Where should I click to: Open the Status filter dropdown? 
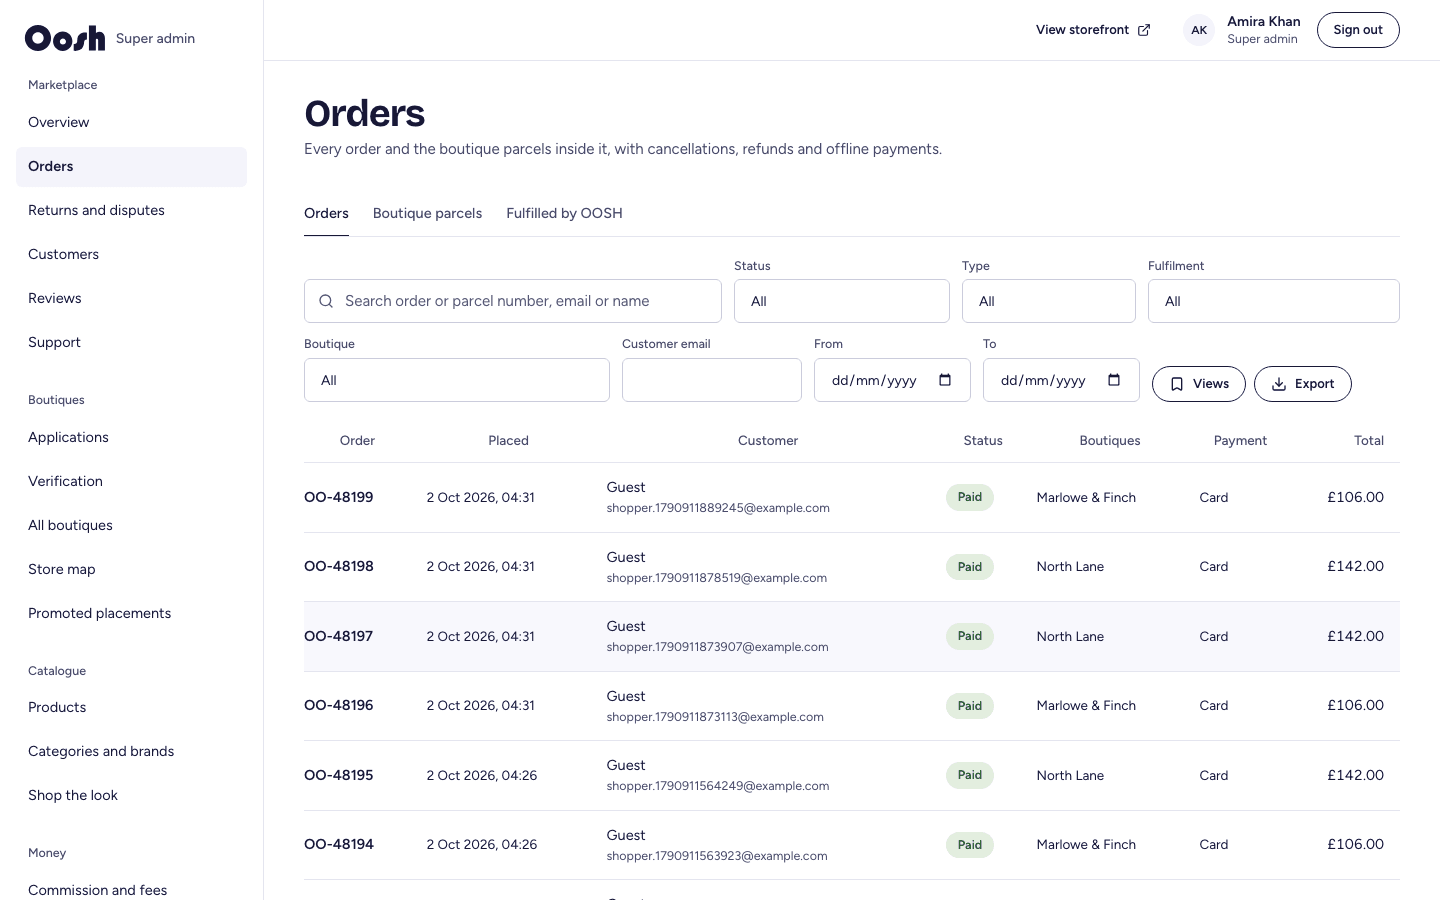pyautogui.click(x=842, y=301)
